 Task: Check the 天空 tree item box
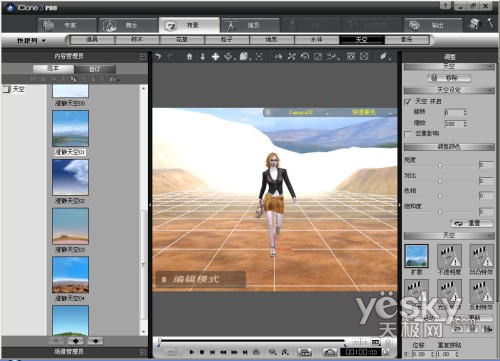(x=6, y=89)
